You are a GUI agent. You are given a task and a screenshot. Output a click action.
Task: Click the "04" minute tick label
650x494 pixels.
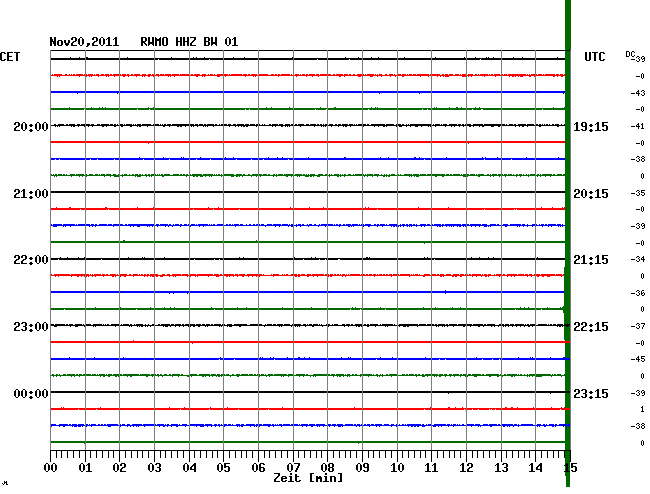click(189, 468)
